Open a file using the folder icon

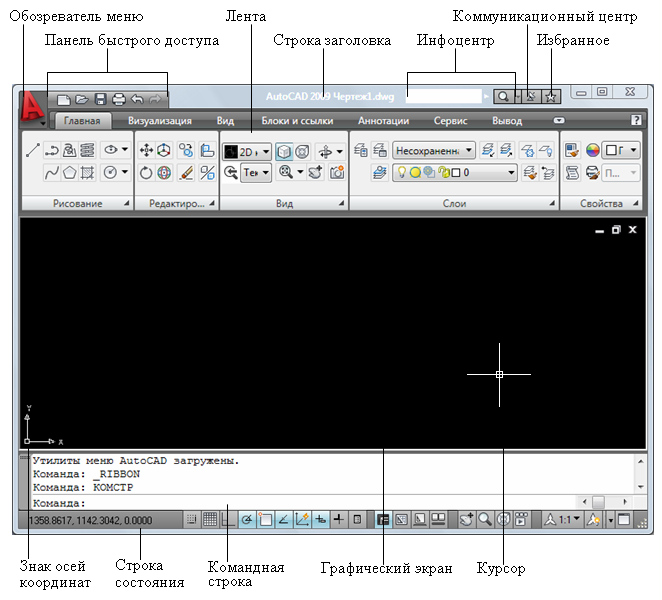82,100
